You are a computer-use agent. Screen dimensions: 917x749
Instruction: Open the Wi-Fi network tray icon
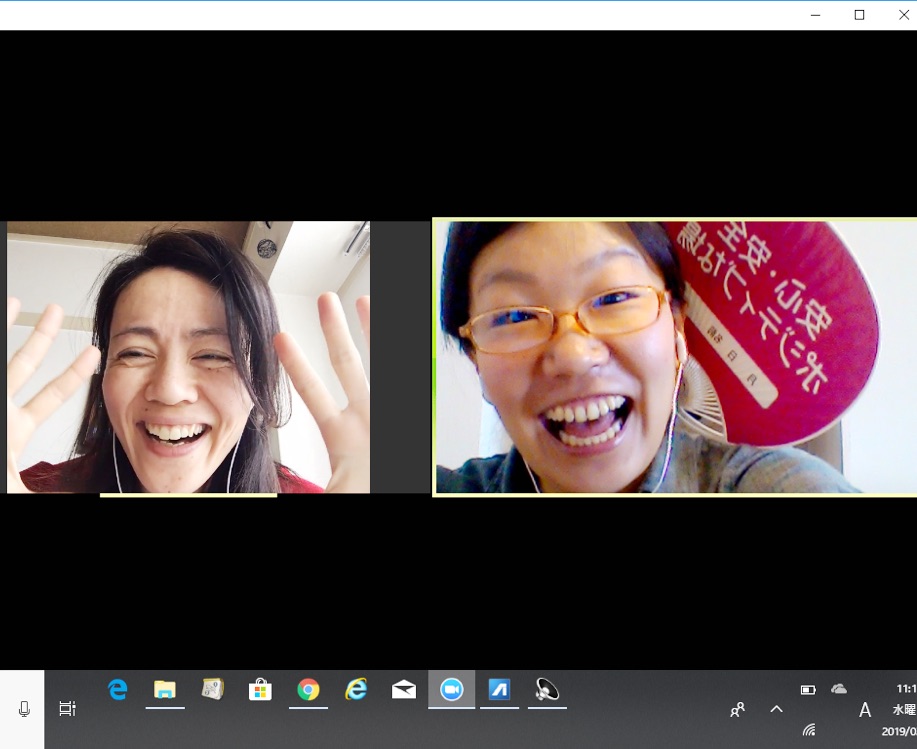point(808,730)
